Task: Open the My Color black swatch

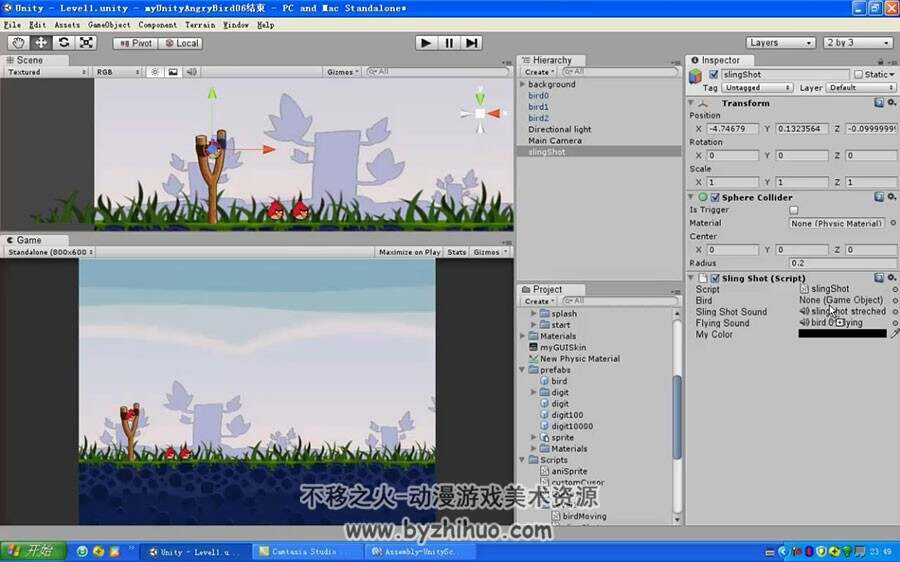Action: click(x=843, y=334)
